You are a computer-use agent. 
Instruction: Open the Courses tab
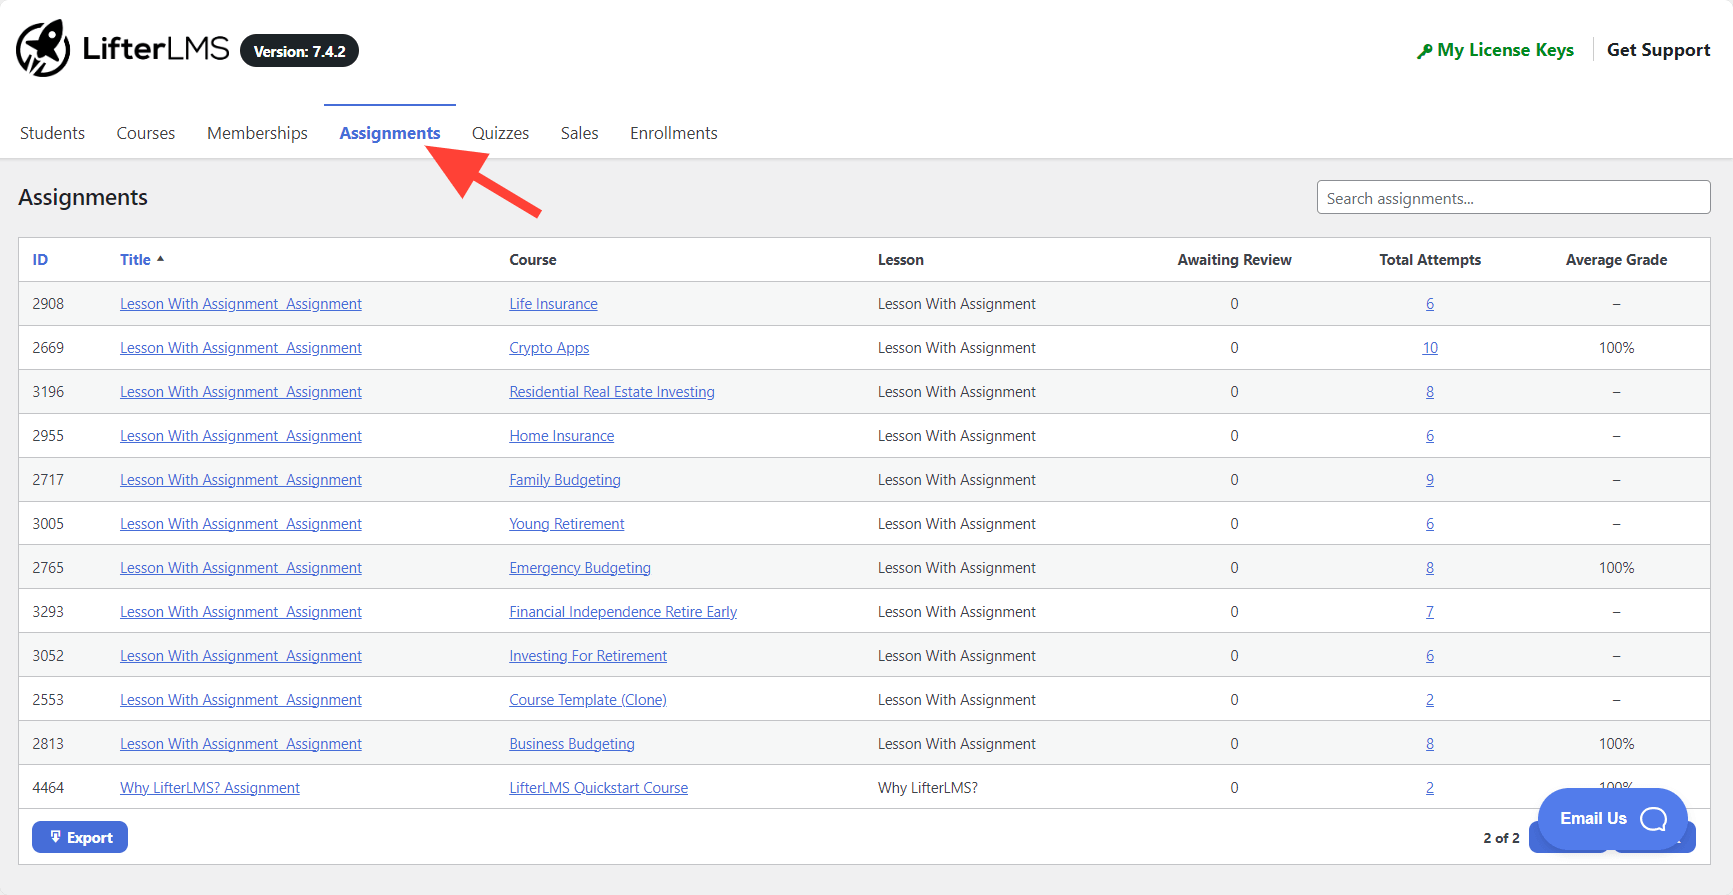coord(146,133)
